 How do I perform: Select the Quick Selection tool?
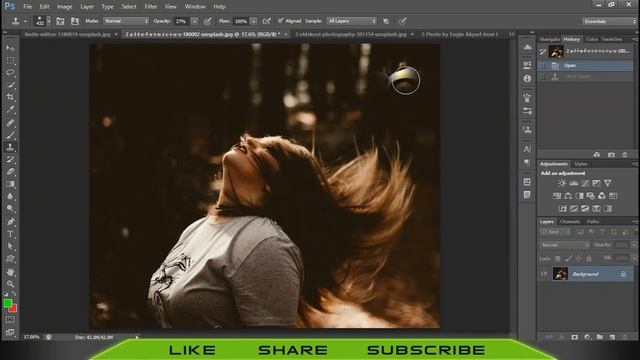tap(10, 85)
